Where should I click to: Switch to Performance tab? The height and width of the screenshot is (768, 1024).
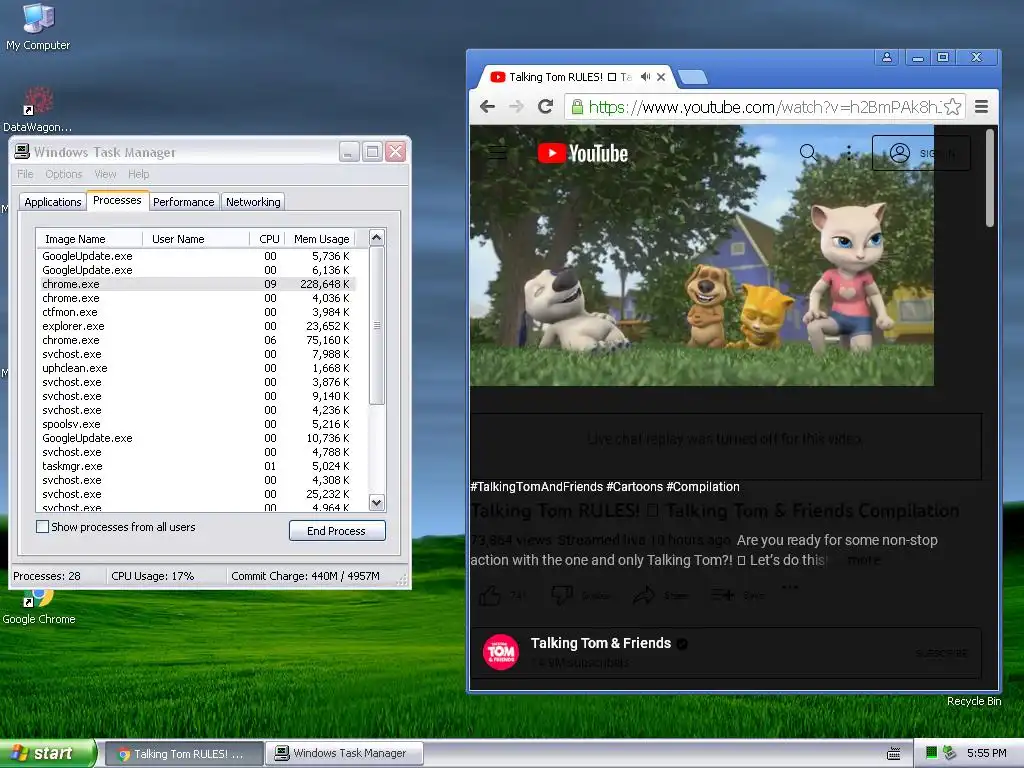pos(184,202)
